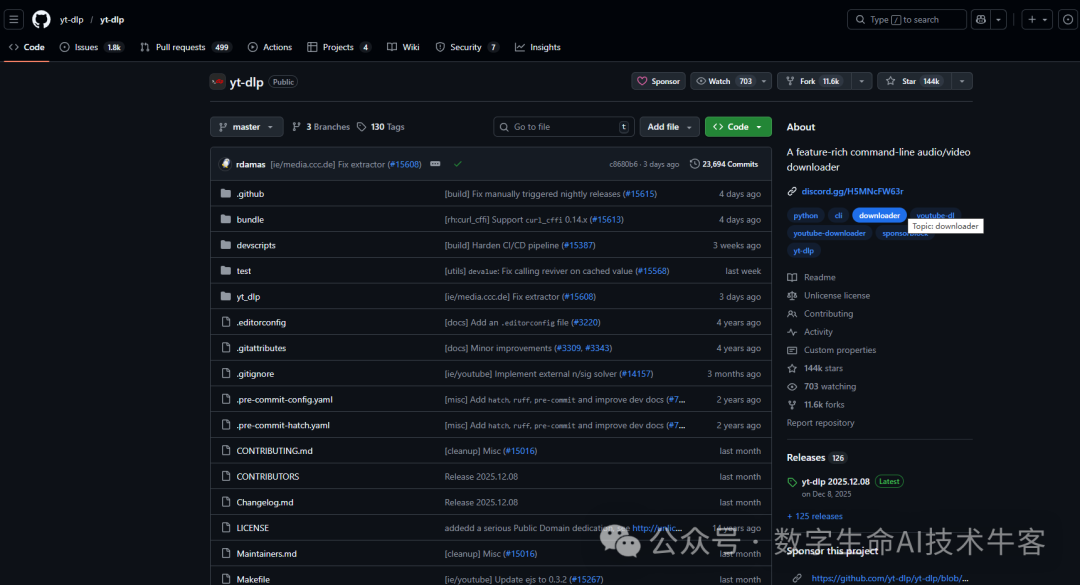
Task: Open the issues shortcut icon at the header's edge
Action: click(x=1068, y=19)
